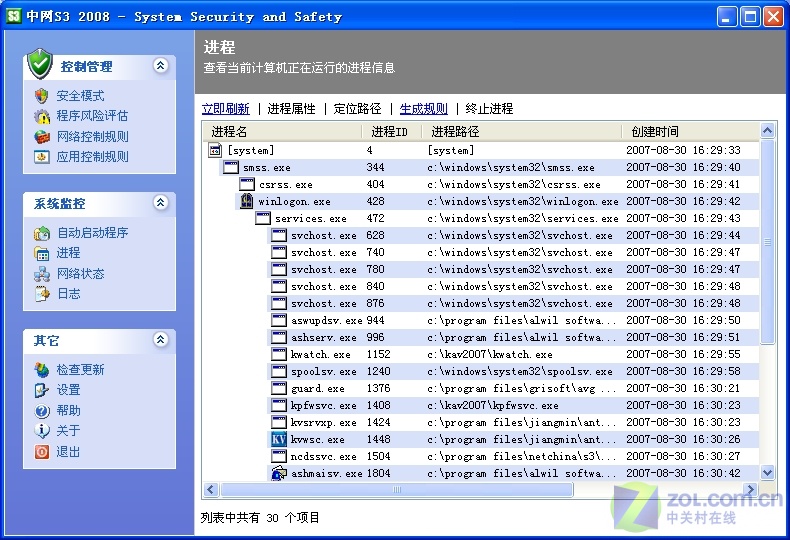This screenshot has height=540, width=790.
Task: Click the ashmaisv.exe process icon
Action: [279, 474]
